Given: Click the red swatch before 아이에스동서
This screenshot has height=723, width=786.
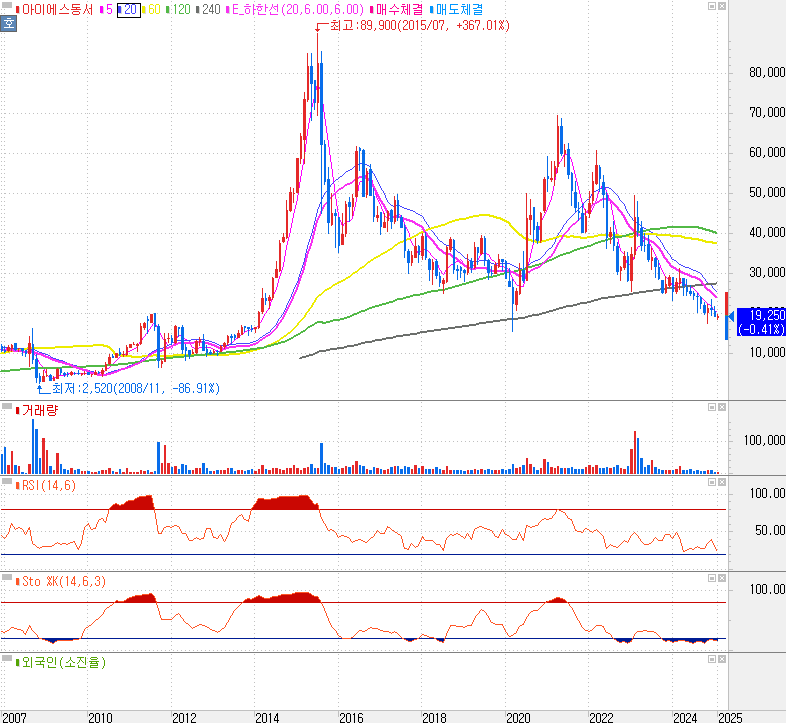Looking at the screenshot, I should 18,10.
